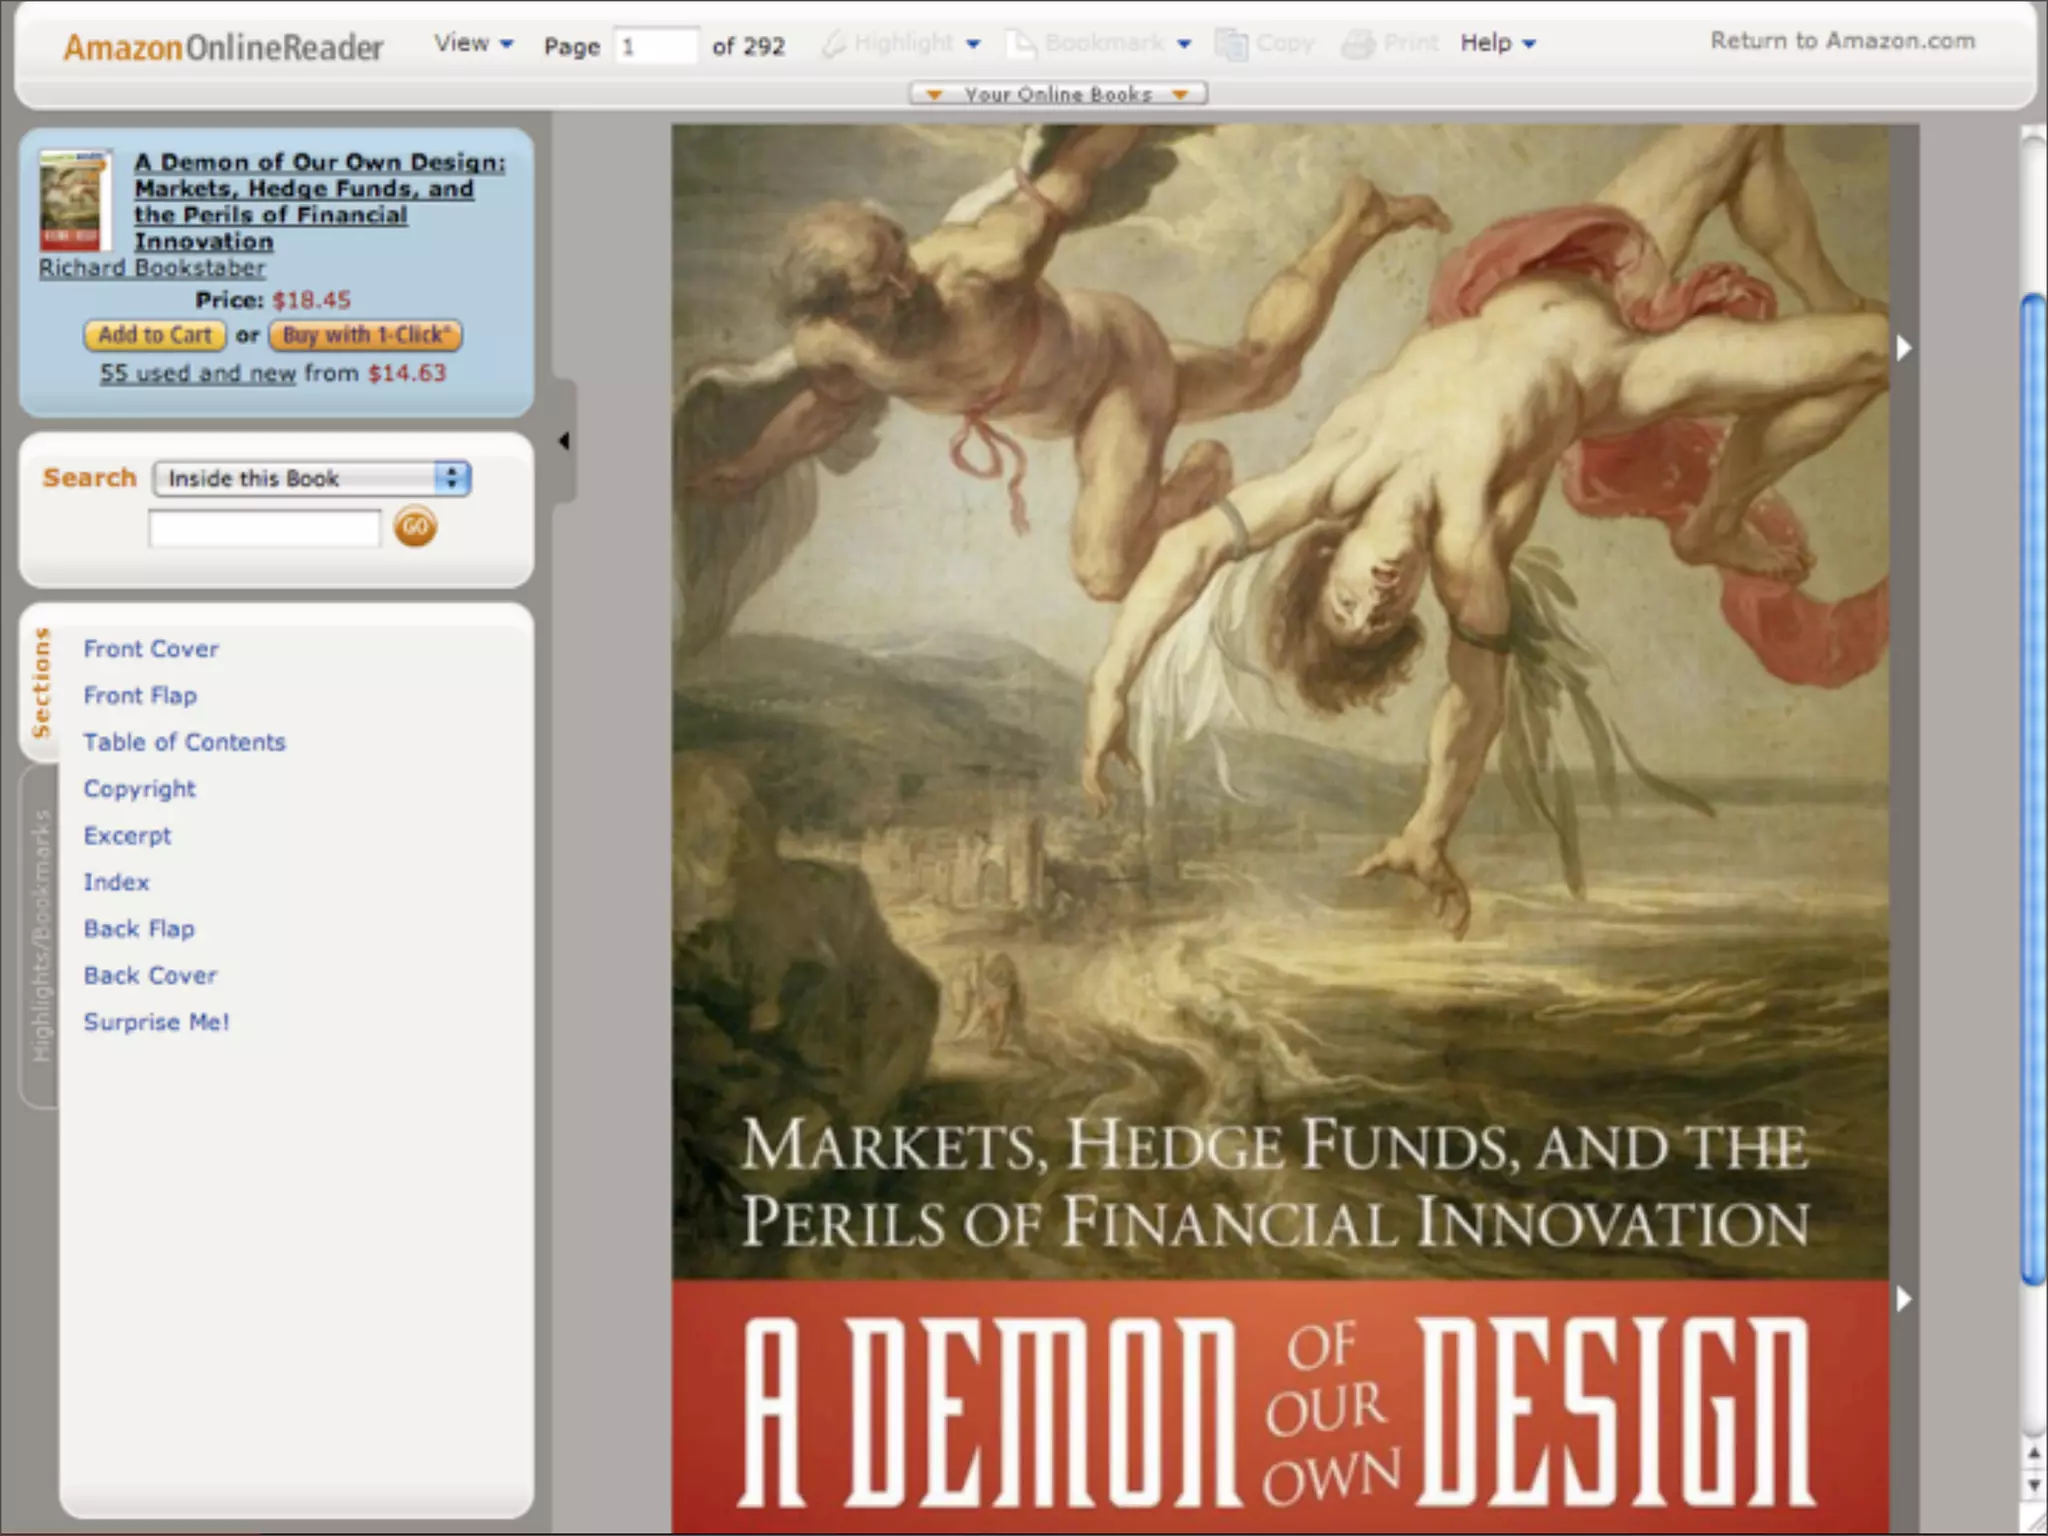
Task: Click the Bookmark page icon
Action: pyautogui.click(x=1021, y=44)
